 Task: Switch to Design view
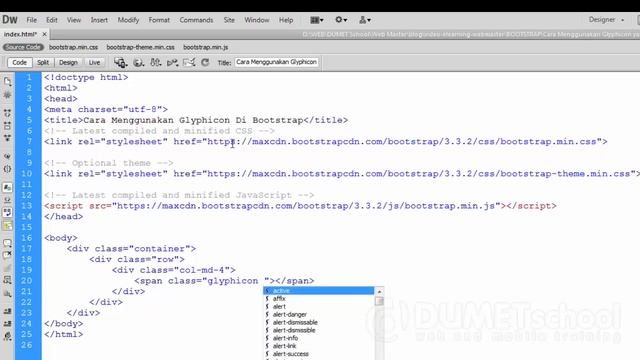tap(68, 62)
